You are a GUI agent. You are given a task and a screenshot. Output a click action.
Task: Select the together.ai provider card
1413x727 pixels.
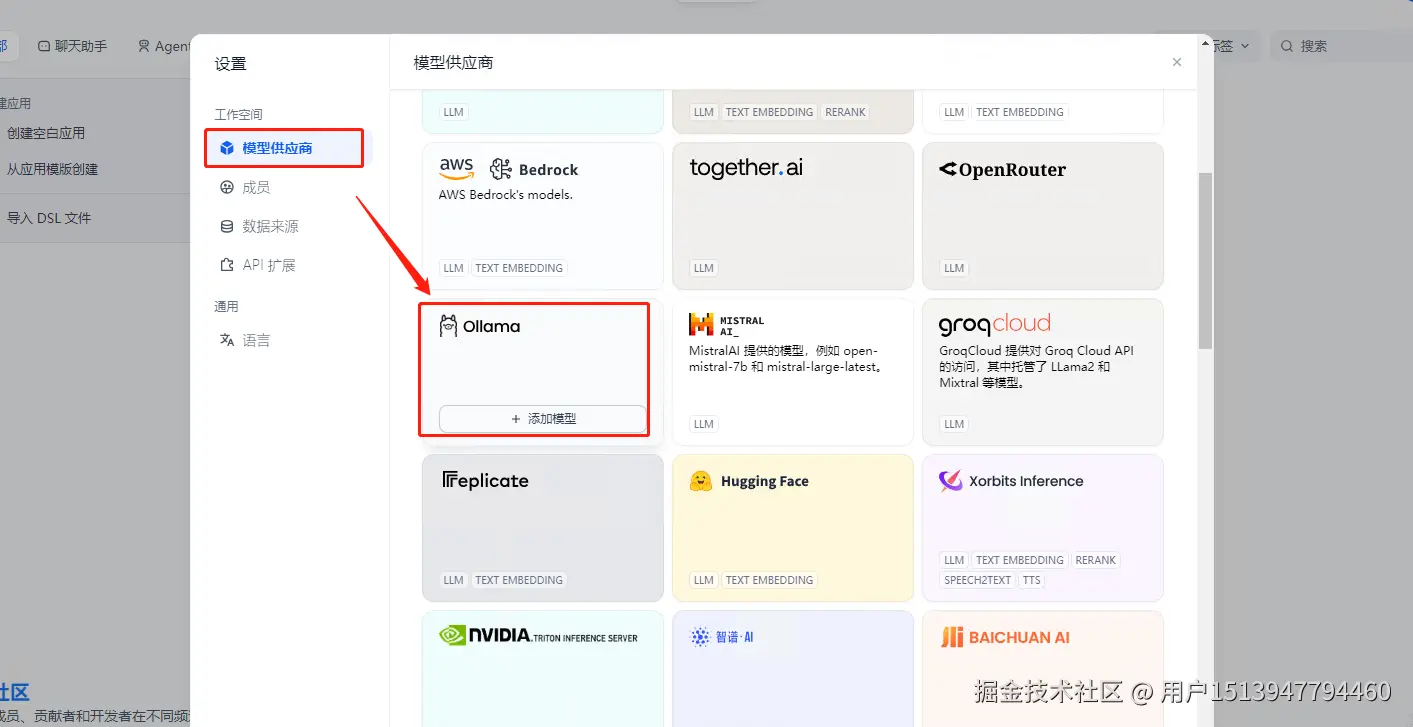[793, 216]
